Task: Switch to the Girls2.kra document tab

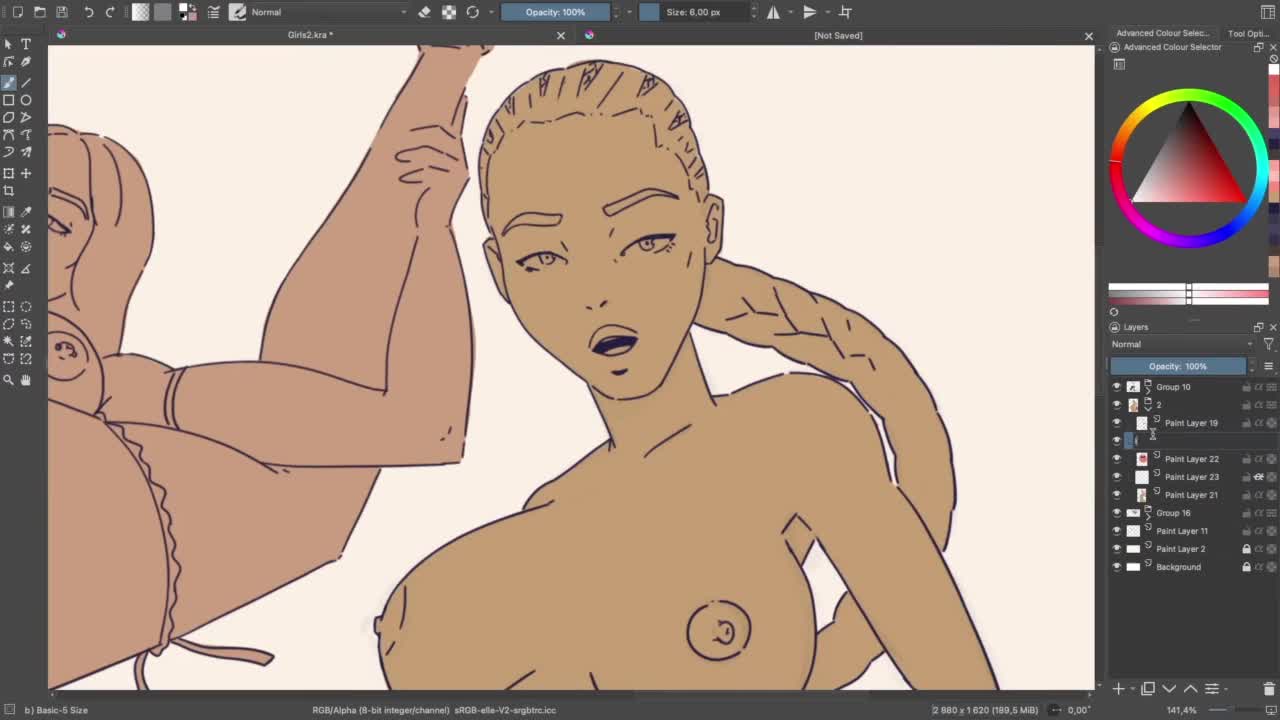Action: [310, 35]
